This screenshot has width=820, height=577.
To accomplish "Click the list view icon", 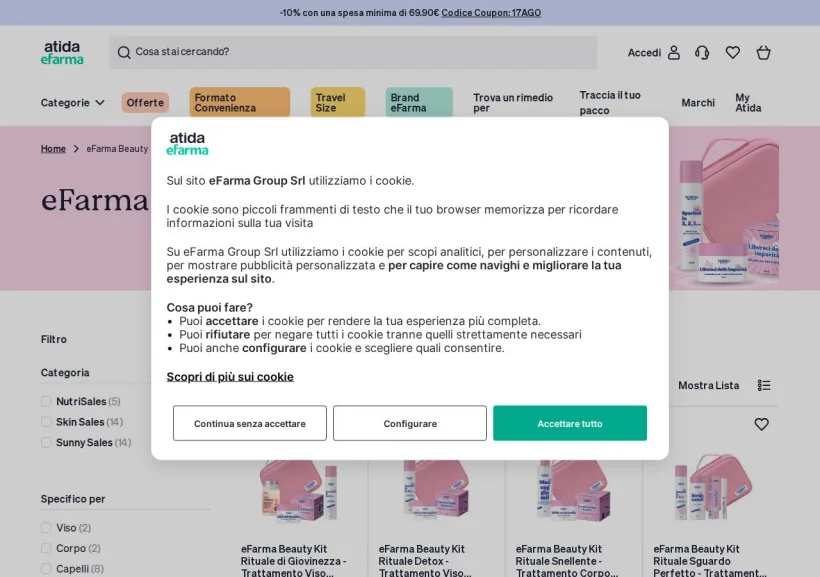I will (764, 386).
